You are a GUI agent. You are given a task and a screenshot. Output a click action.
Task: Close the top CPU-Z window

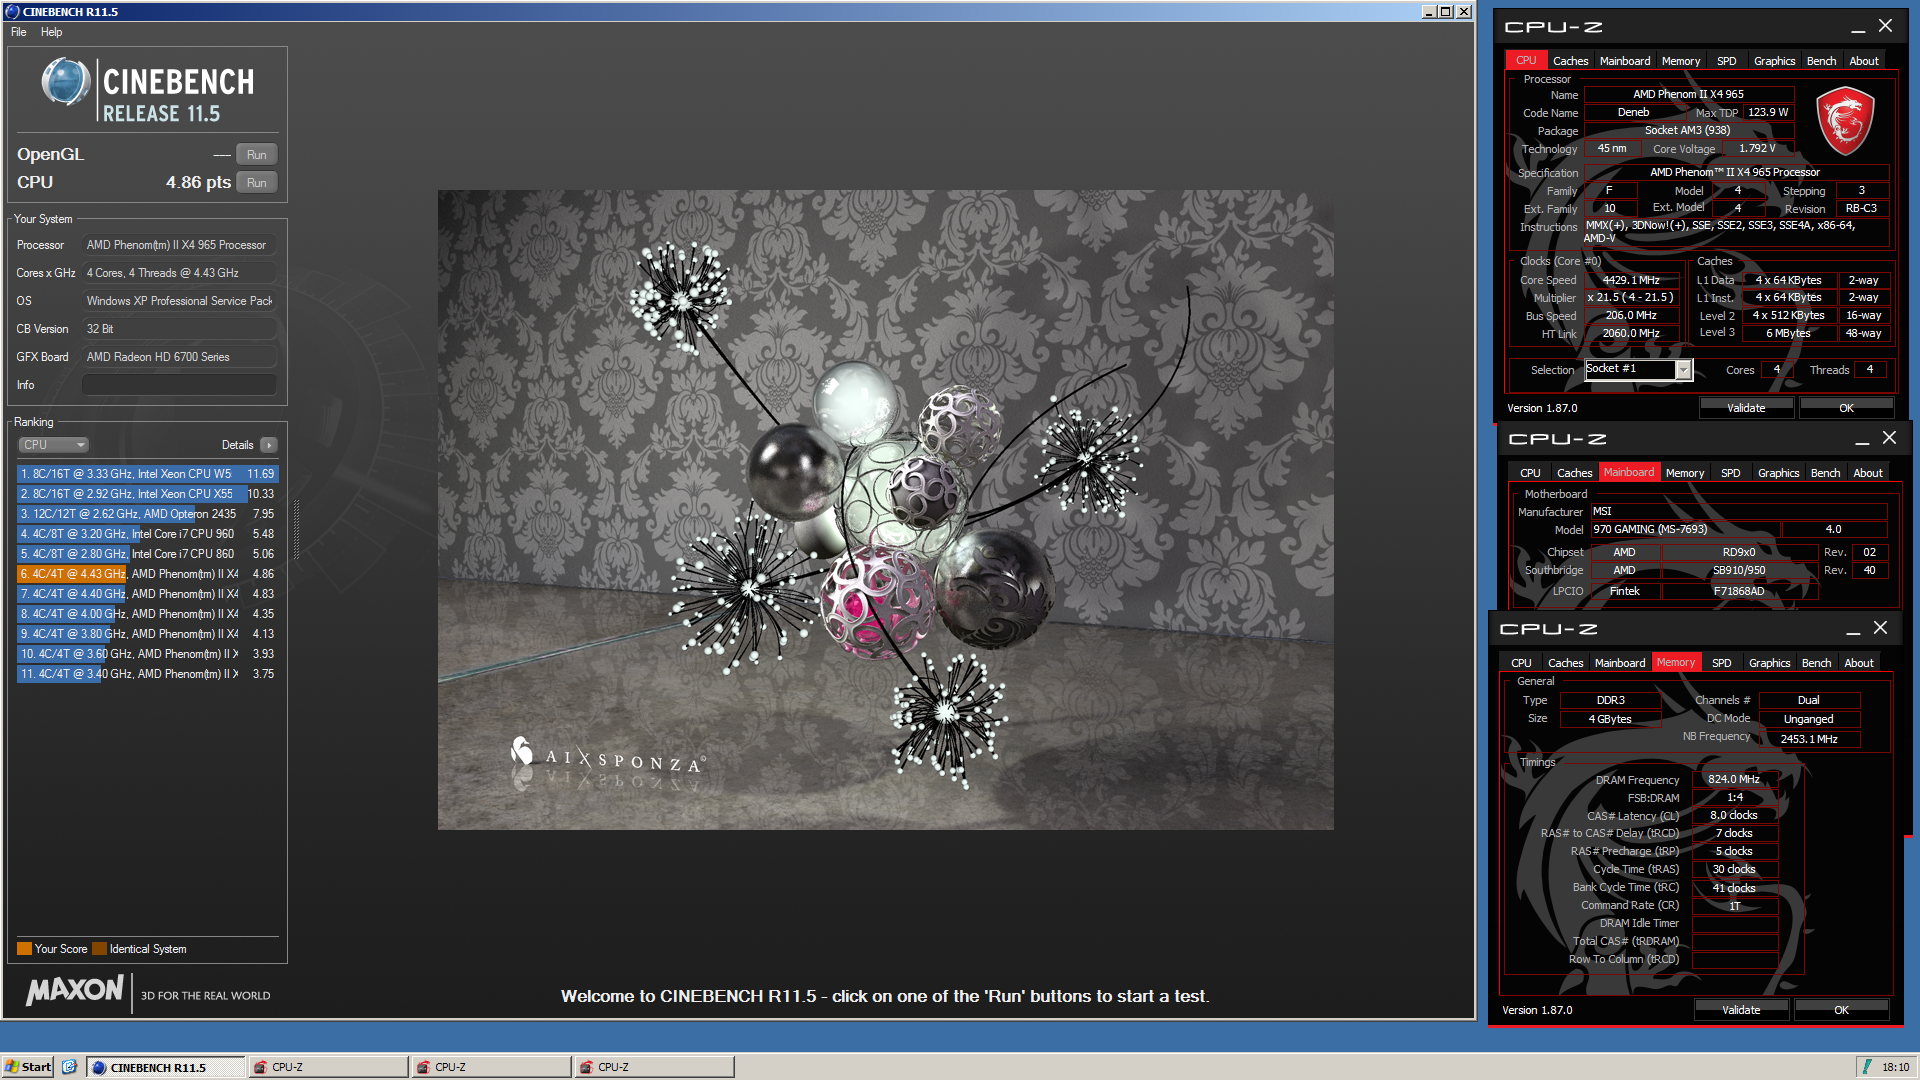(x=1885, y=26)
